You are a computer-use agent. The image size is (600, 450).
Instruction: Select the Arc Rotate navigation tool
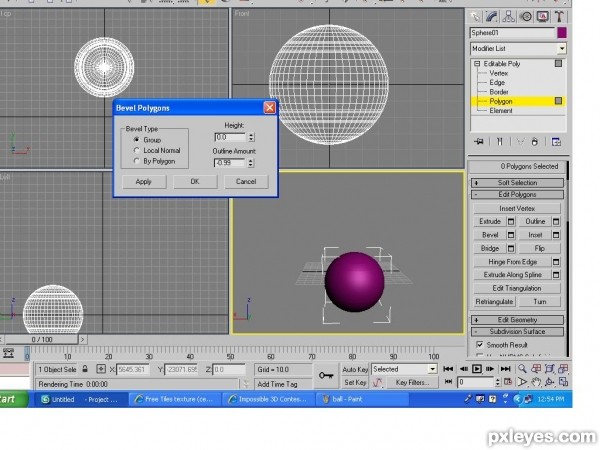(x=550, y=382)
